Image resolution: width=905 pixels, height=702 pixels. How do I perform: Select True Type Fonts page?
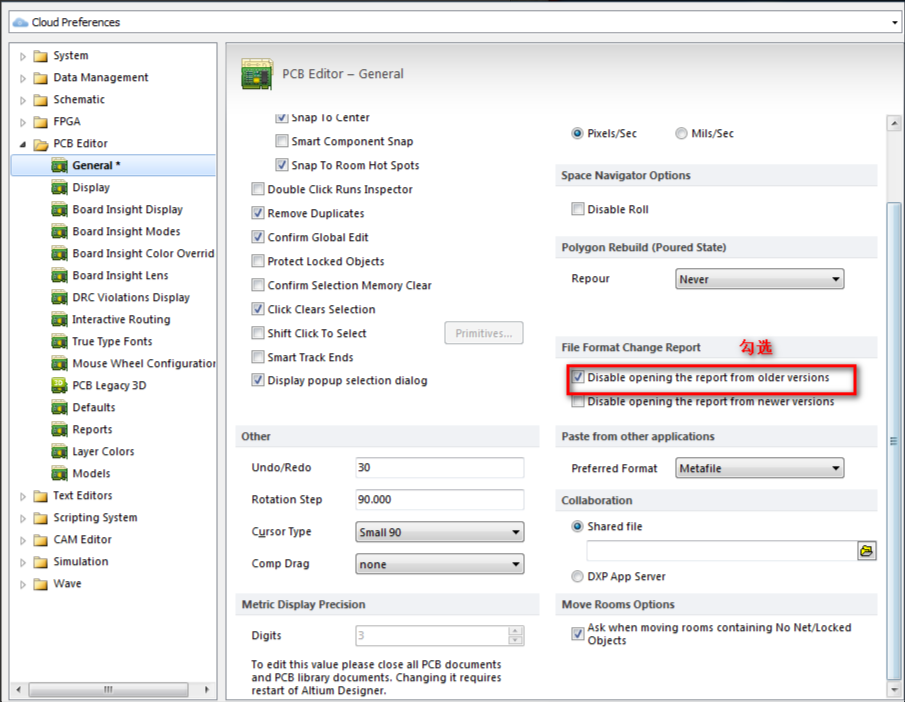112,341
